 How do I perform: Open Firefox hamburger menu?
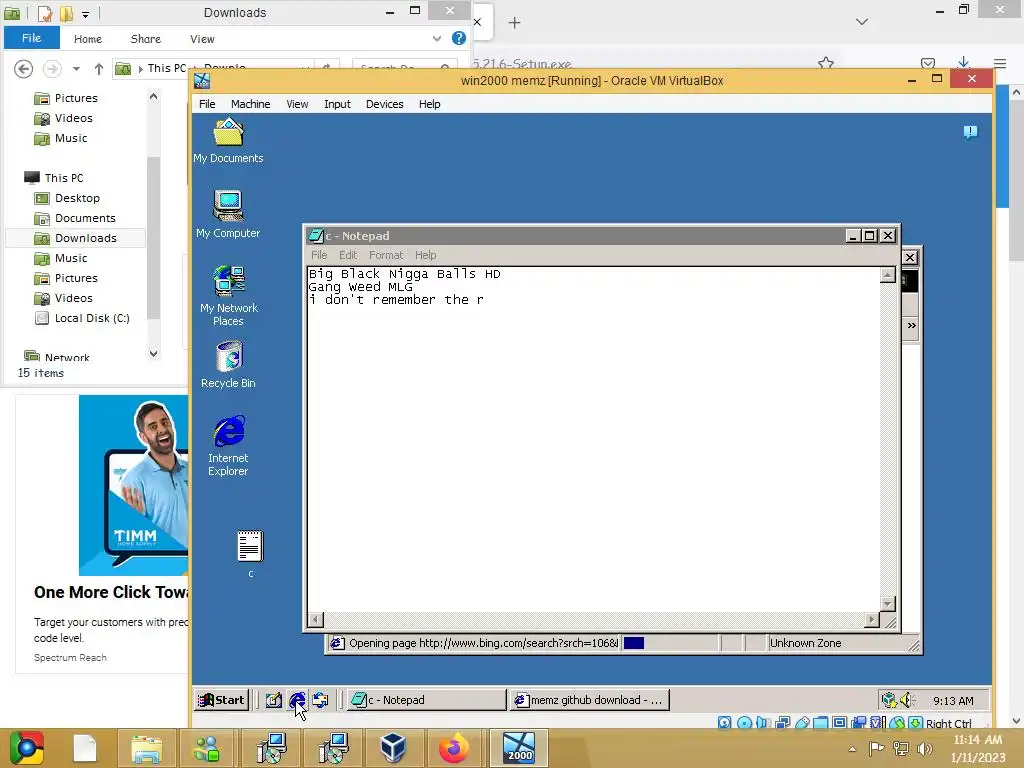click(1000, 63)
